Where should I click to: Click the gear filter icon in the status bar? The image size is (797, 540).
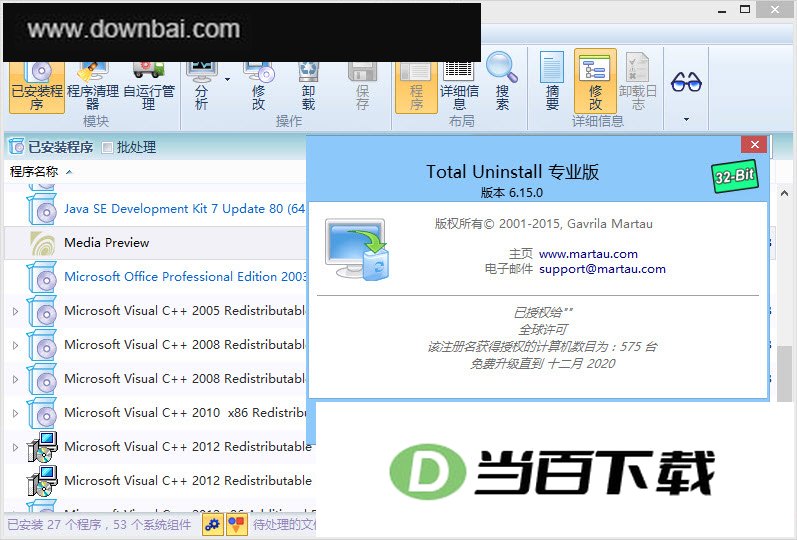(x=212, y=524)
